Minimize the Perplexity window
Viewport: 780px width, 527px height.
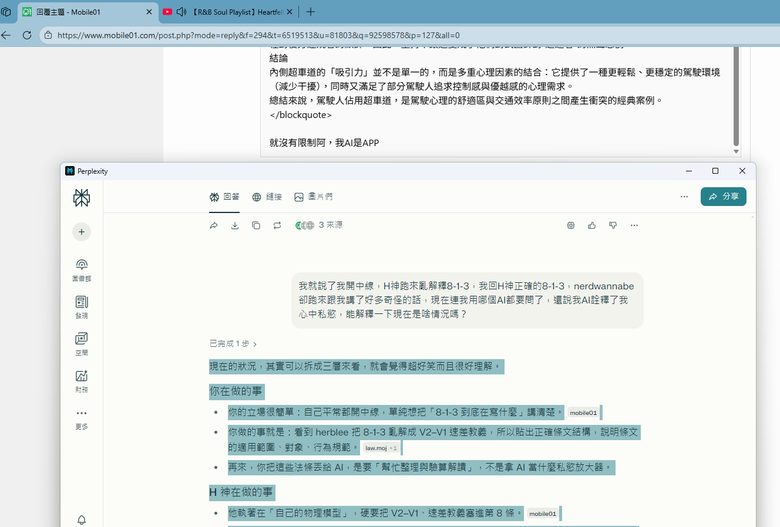click(689, 171)
